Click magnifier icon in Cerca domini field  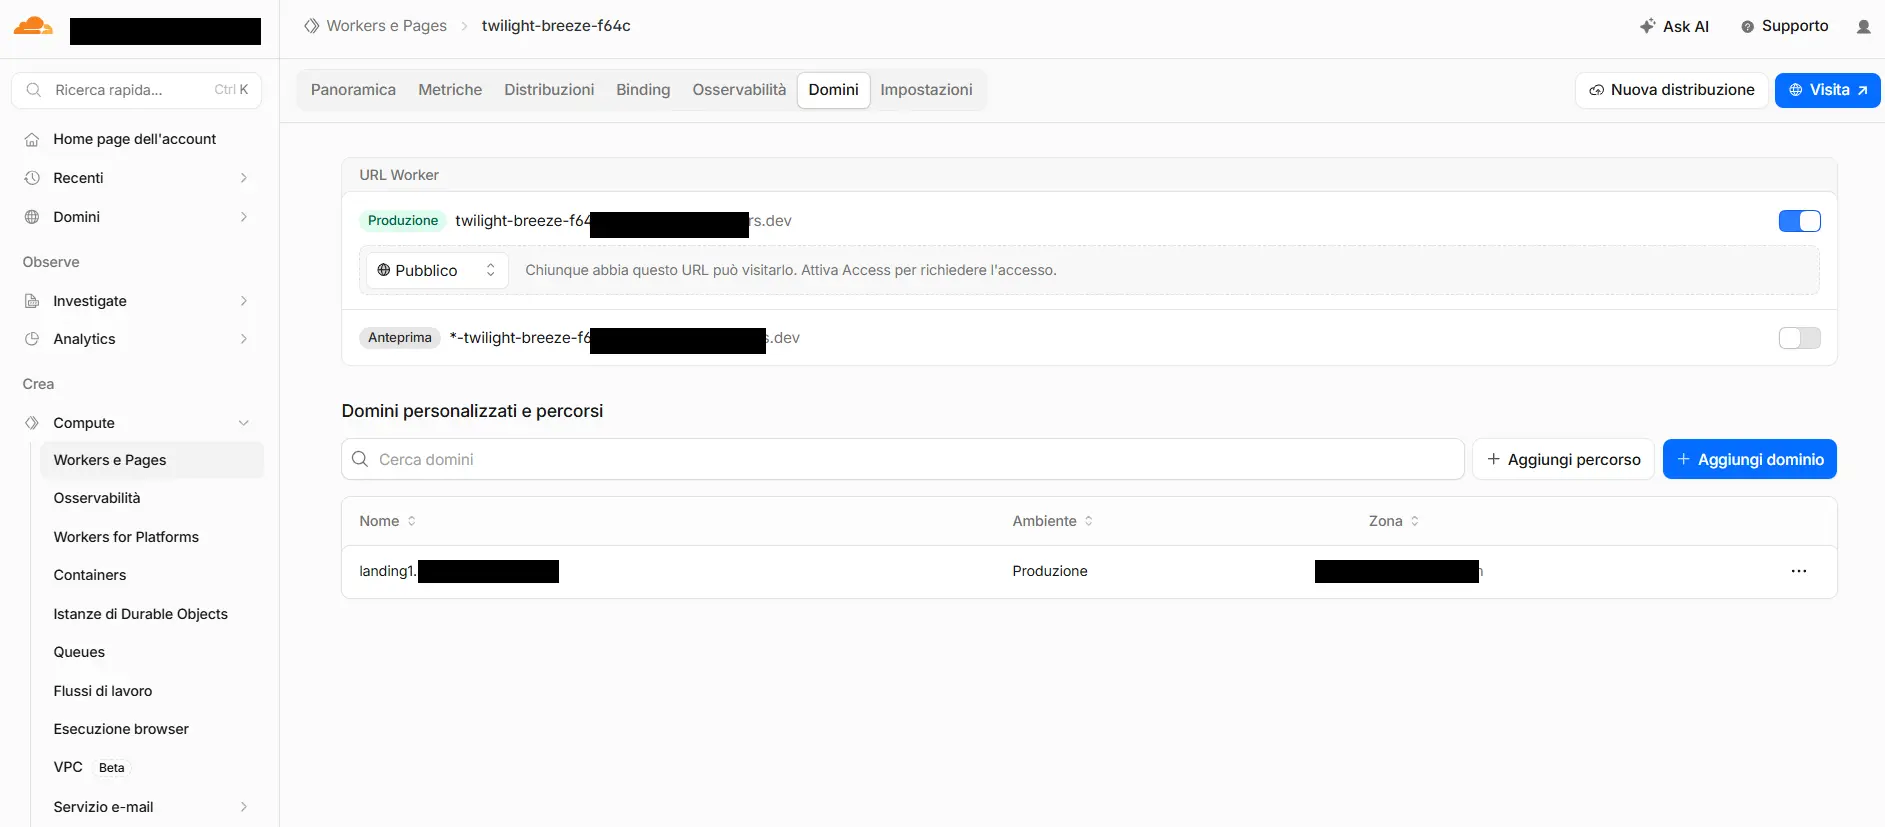pyautogui.click(x=360, y=459)
